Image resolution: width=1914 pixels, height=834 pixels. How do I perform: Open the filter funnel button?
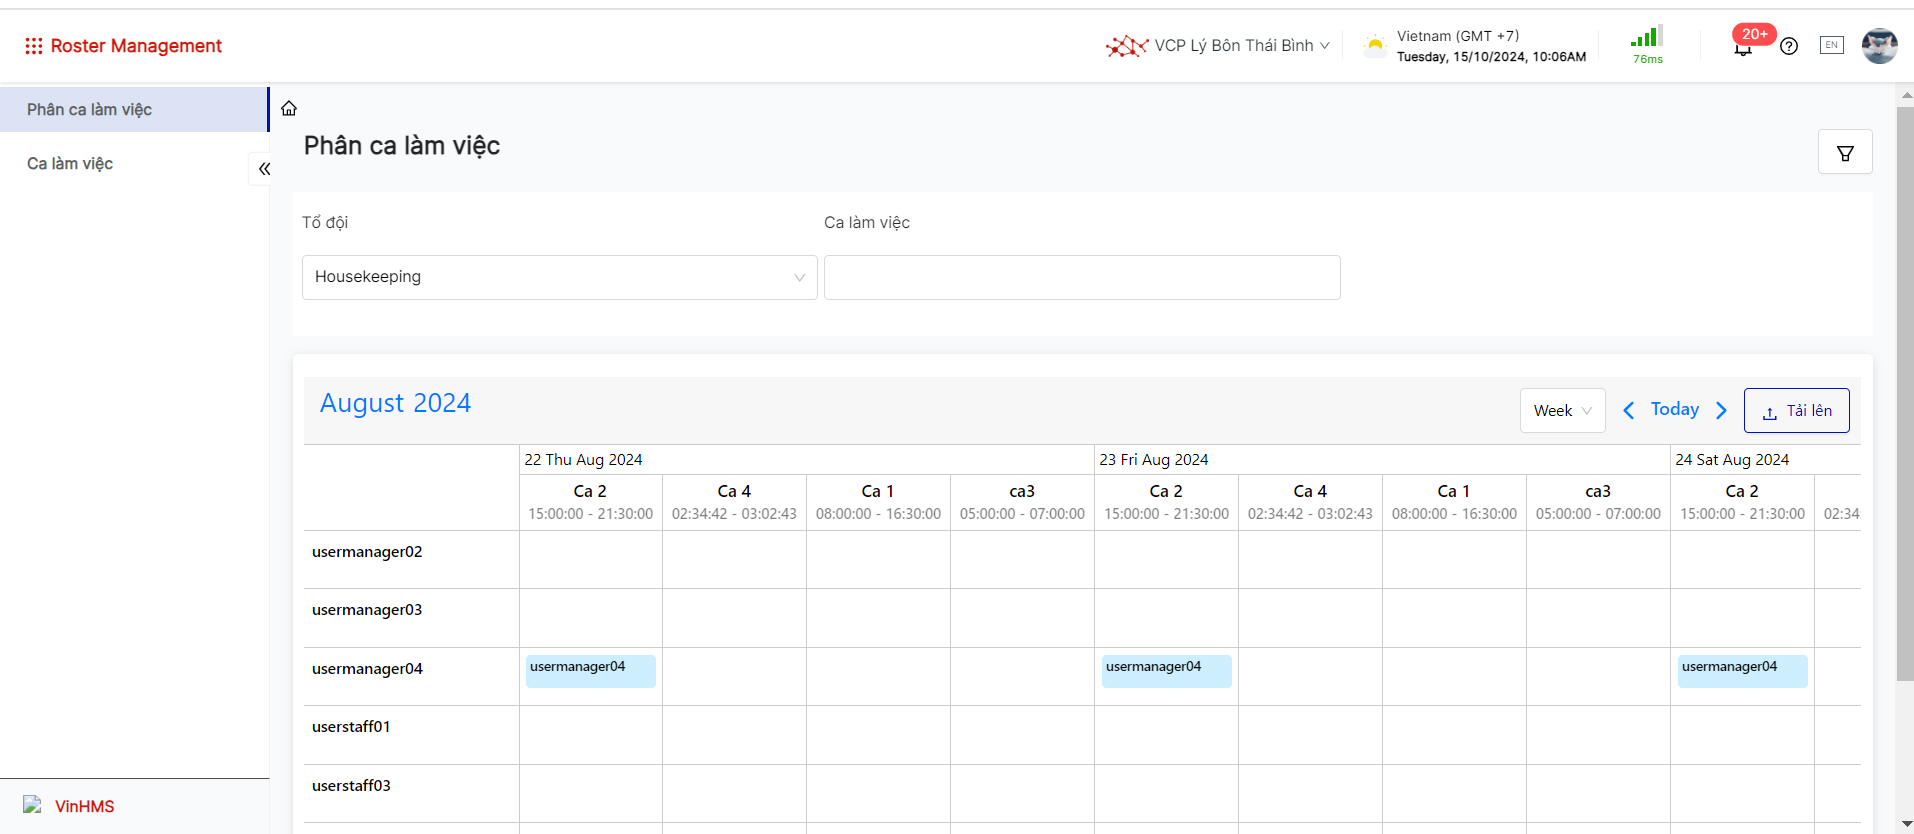[x=1845, y=153]
